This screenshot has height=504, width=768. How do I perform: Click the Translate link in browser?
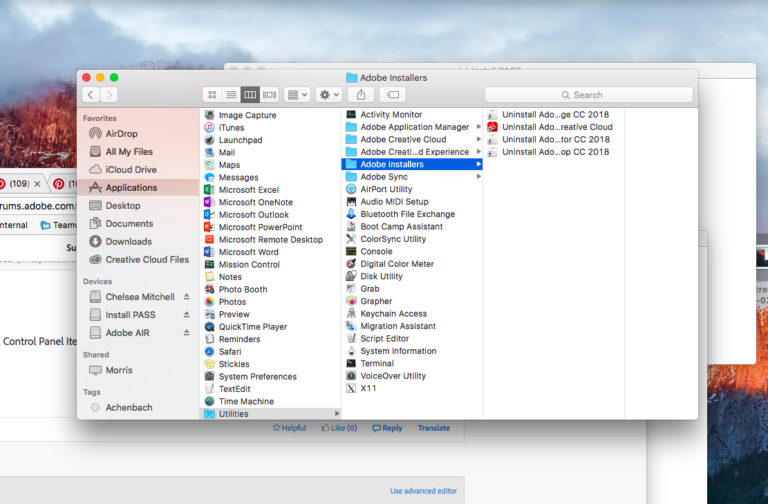434,428
